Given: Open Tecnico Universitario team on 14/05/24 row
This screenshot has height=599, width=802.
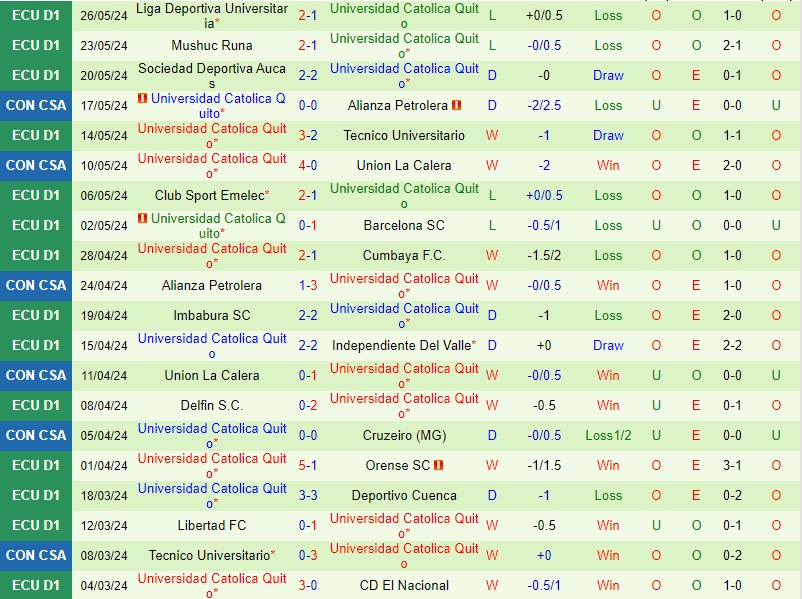Looking at the screenshot, I should coord(404,136).
